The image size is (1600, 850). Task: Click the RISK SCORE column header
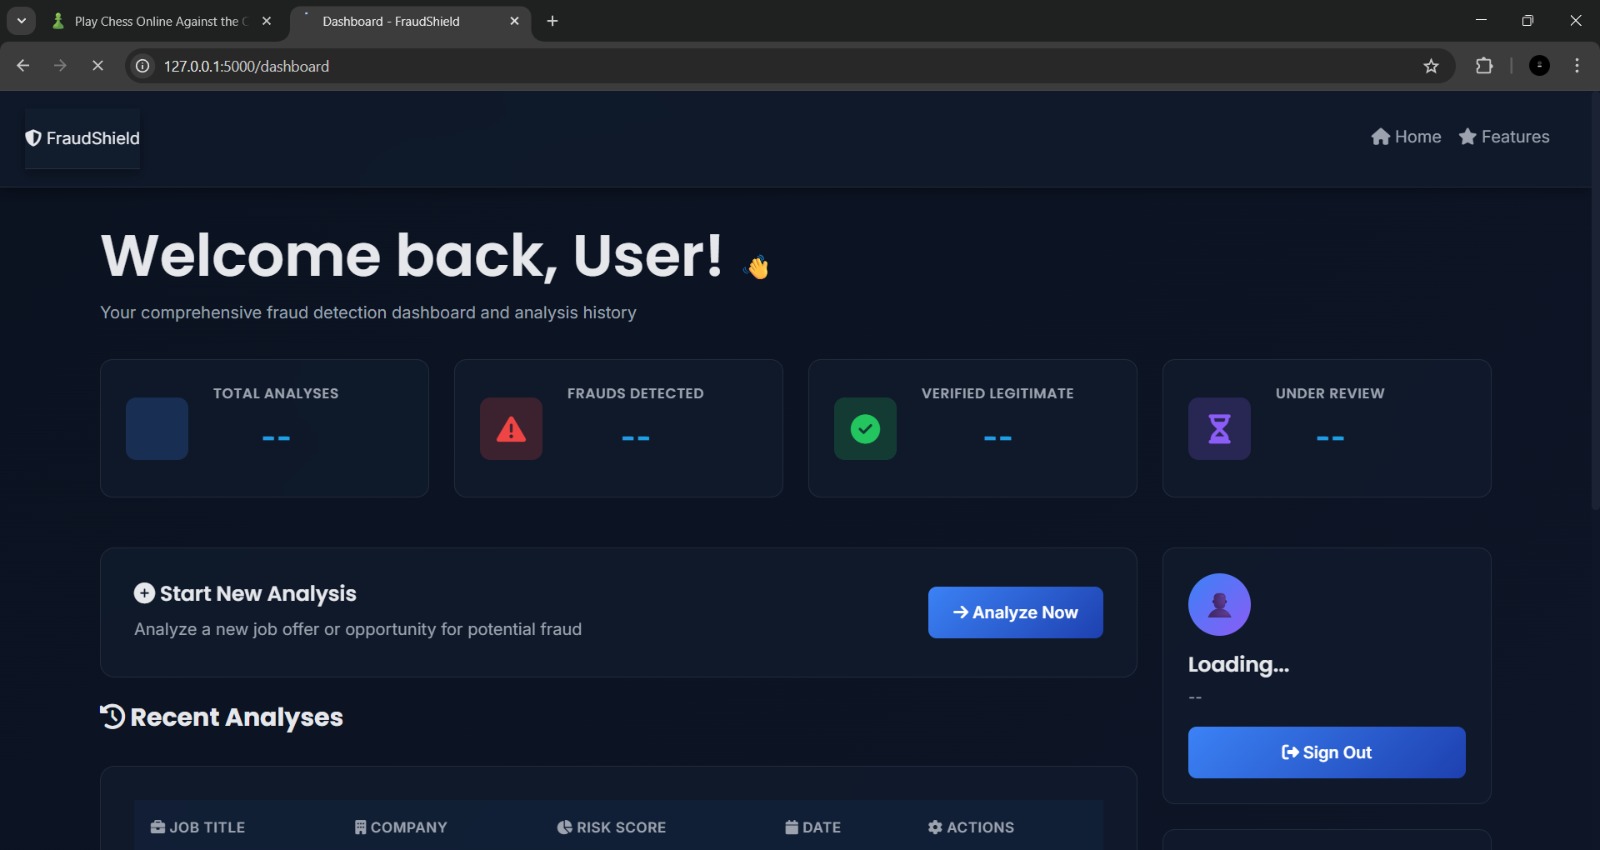click(611, 827)
